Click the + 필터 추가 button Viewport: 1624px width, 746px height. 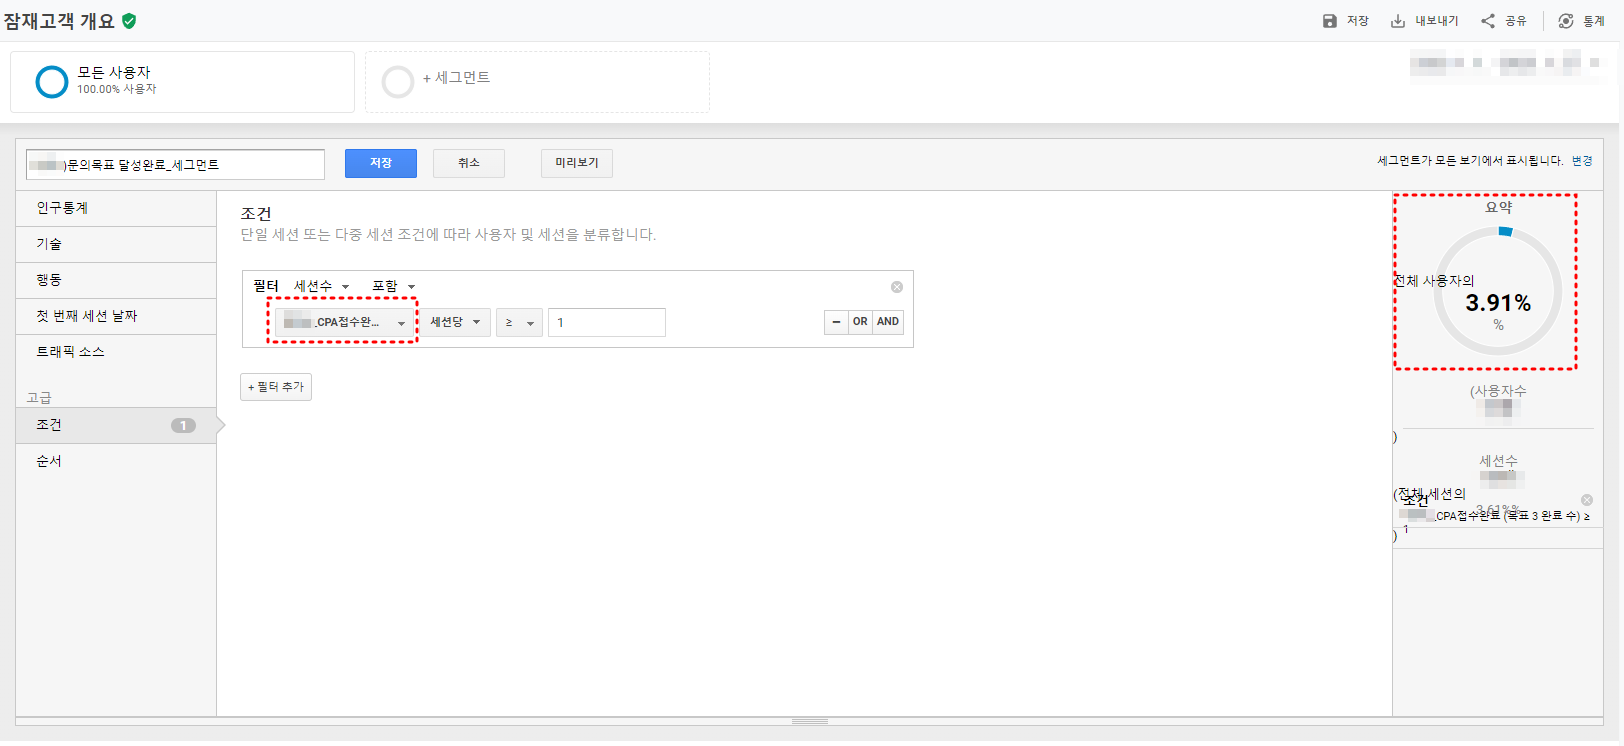[276, 387]
